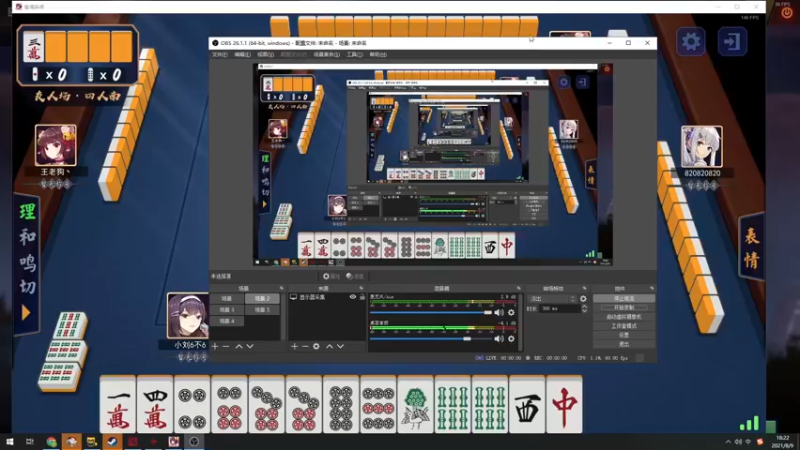Click the Exit button in OBS controls
Screen dimensions: 800x450
(x=624, y=344)
